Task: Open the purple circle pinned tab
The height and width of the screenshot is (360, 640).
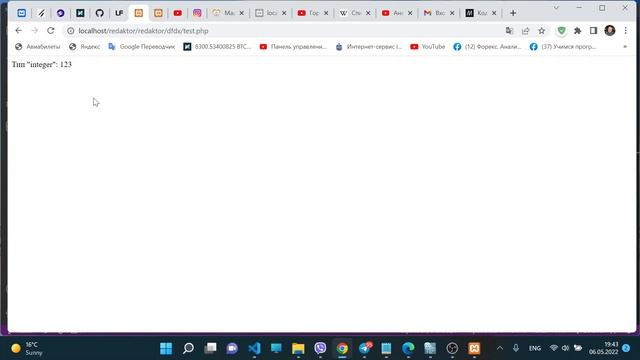Action: (60, 13)
